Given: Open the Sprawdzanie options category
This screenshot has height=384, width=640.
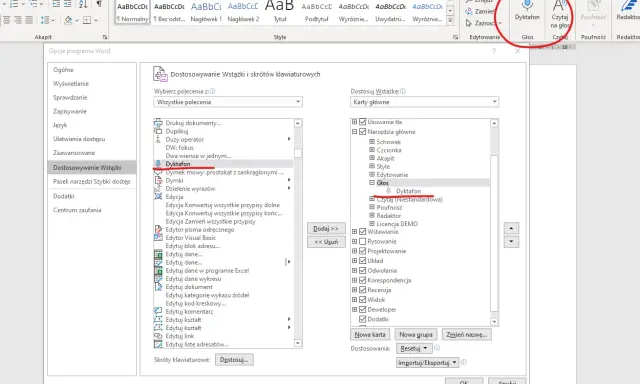Looking at the screenshot, I should [x=70, y=98].
